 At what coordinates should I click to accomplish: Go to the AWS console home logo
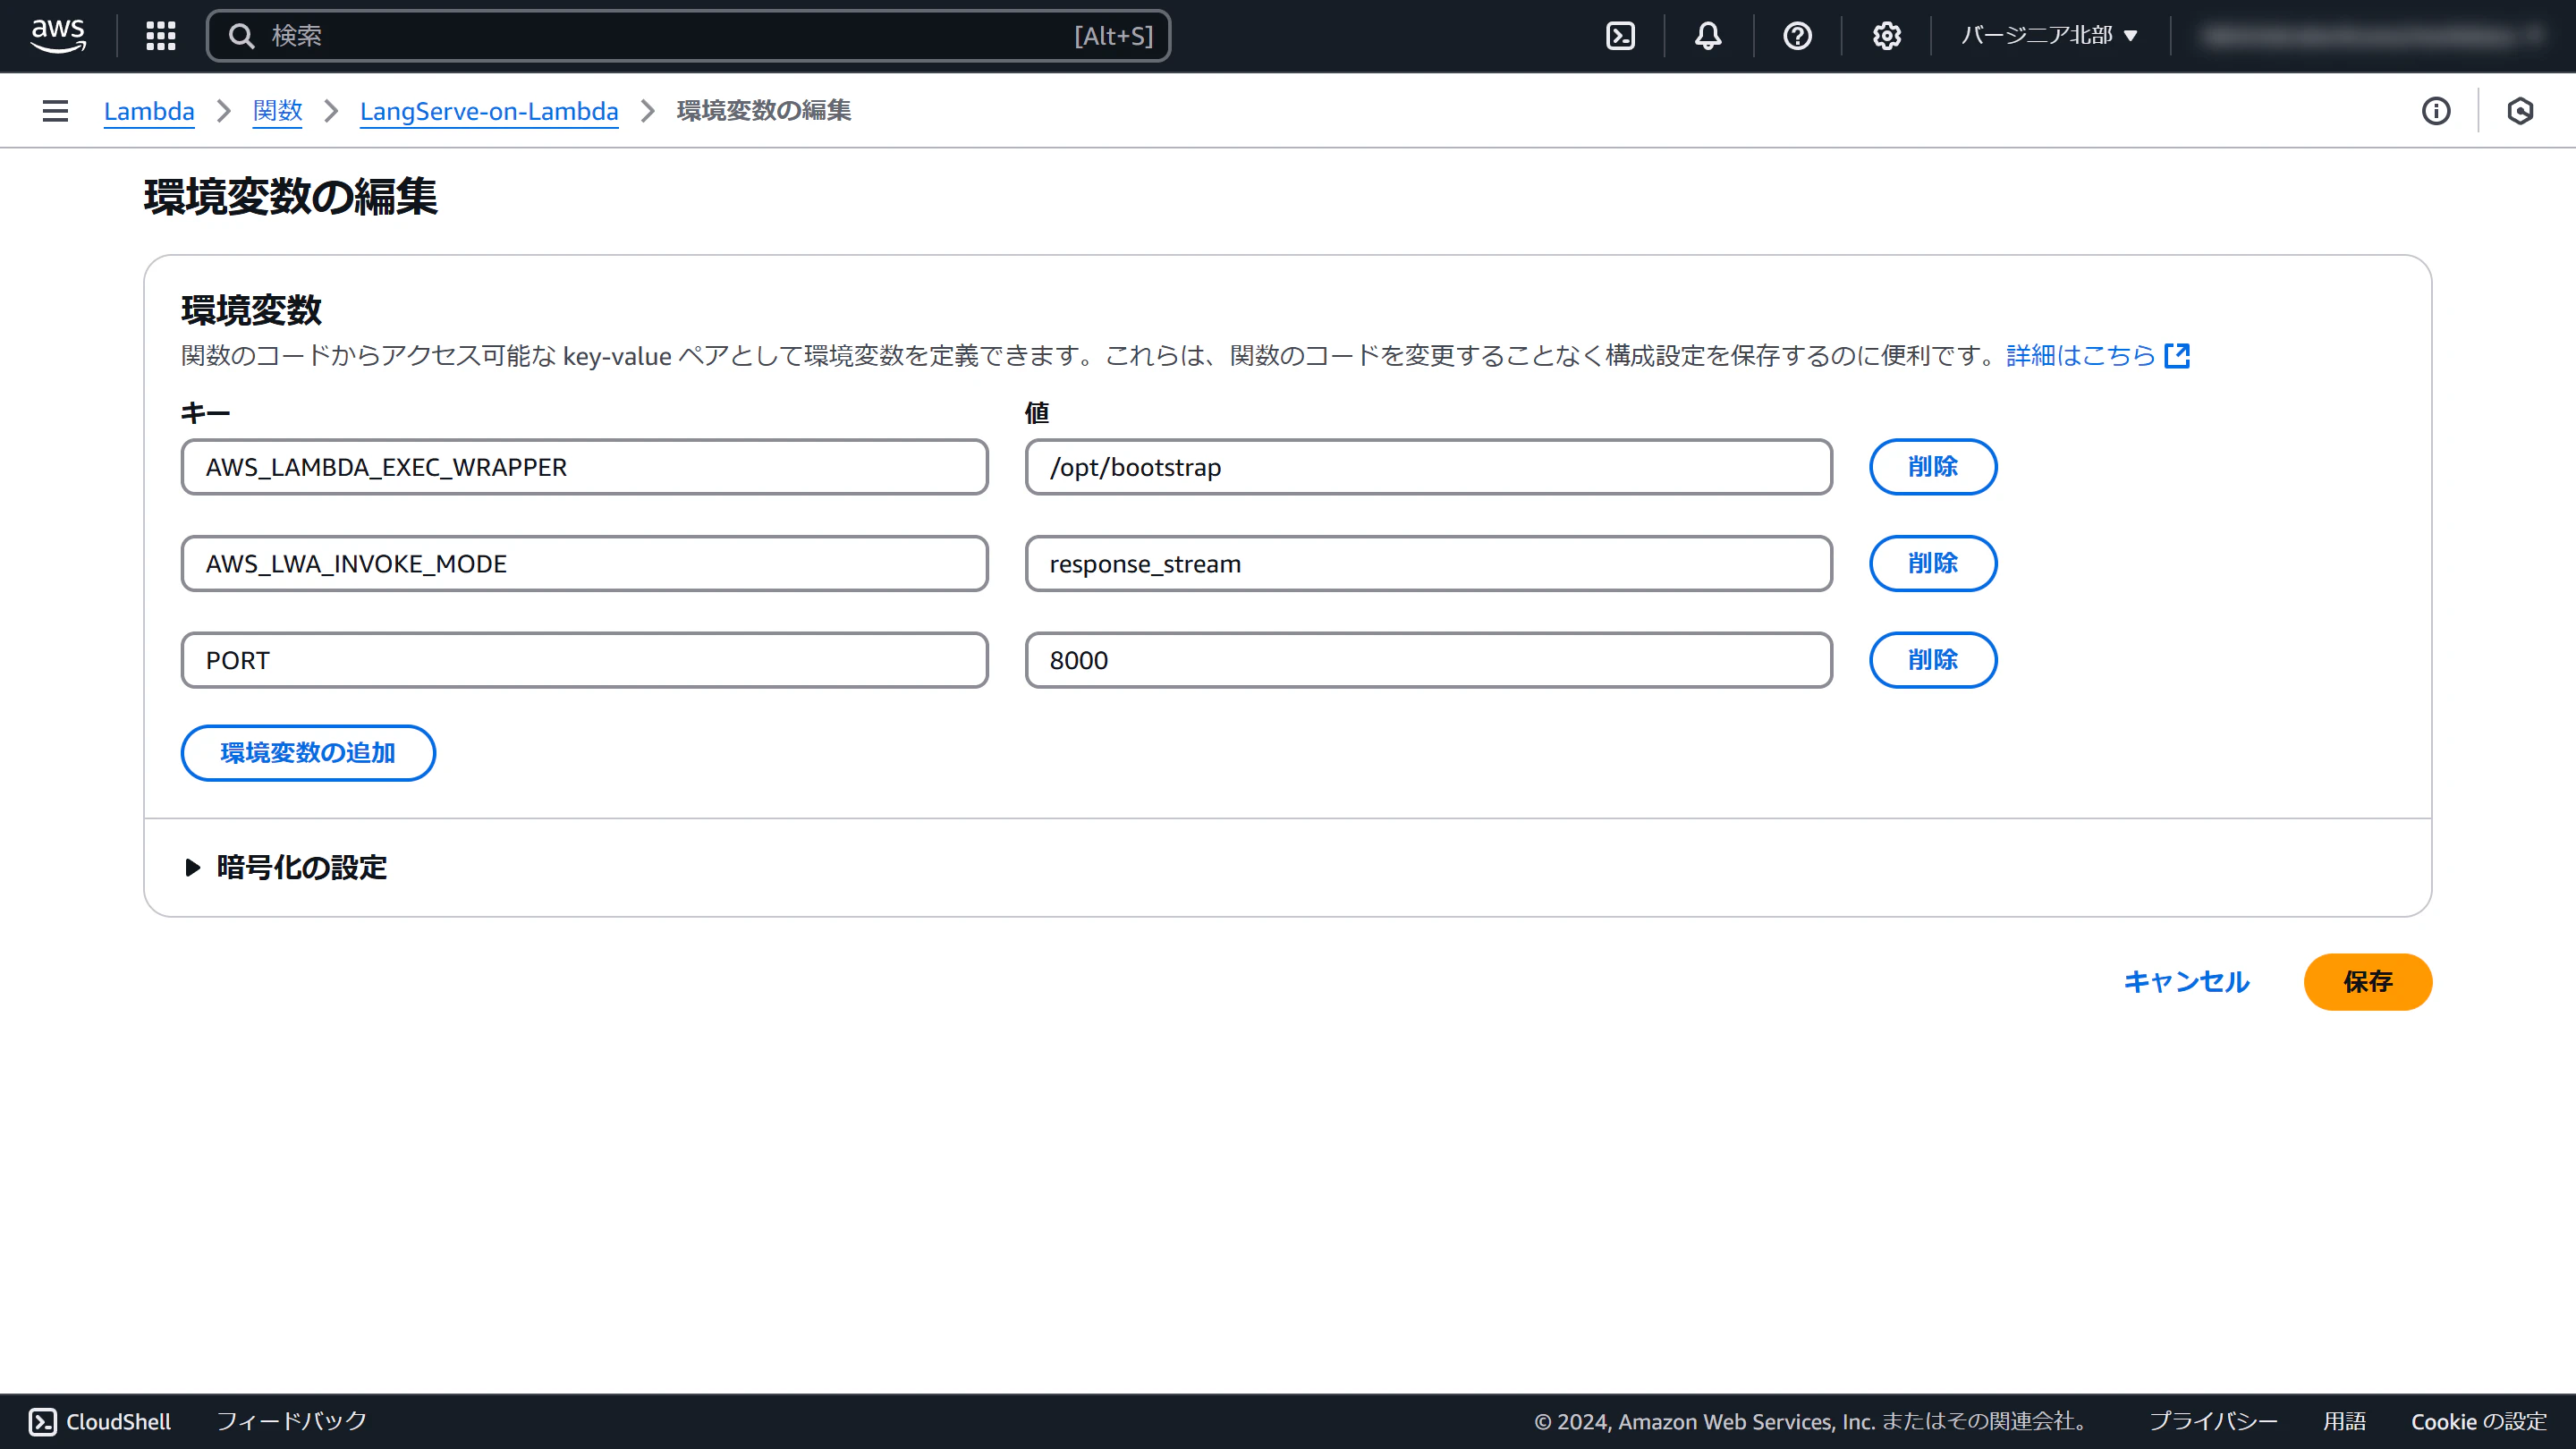click(58, 36)
